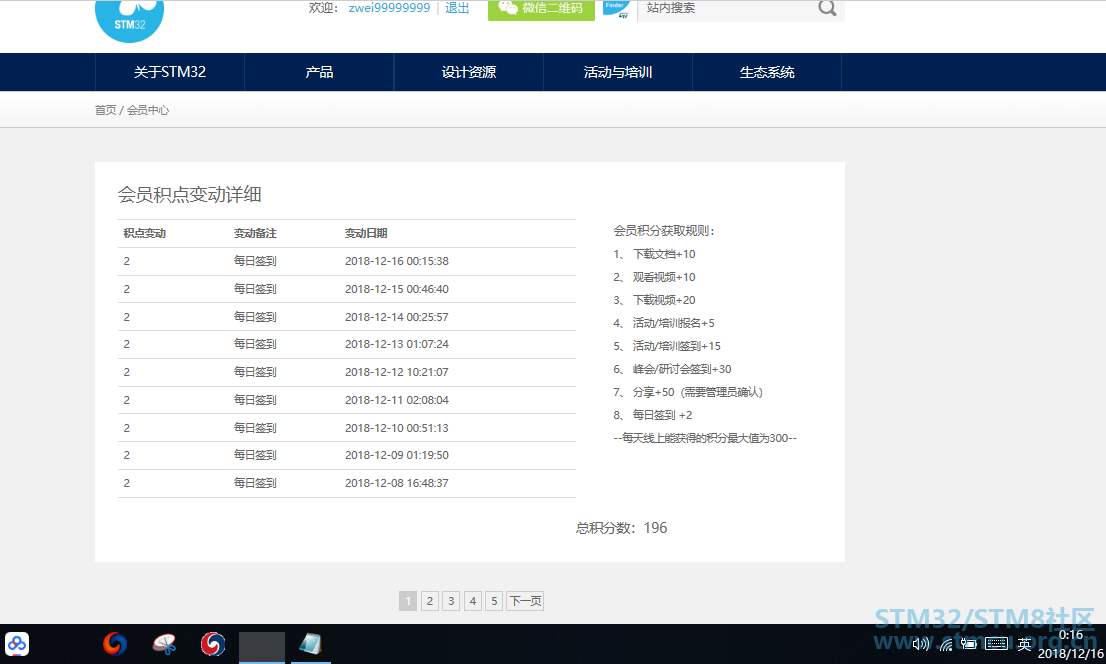
Task: Open the WeChat QR code button
Action: 541,9
